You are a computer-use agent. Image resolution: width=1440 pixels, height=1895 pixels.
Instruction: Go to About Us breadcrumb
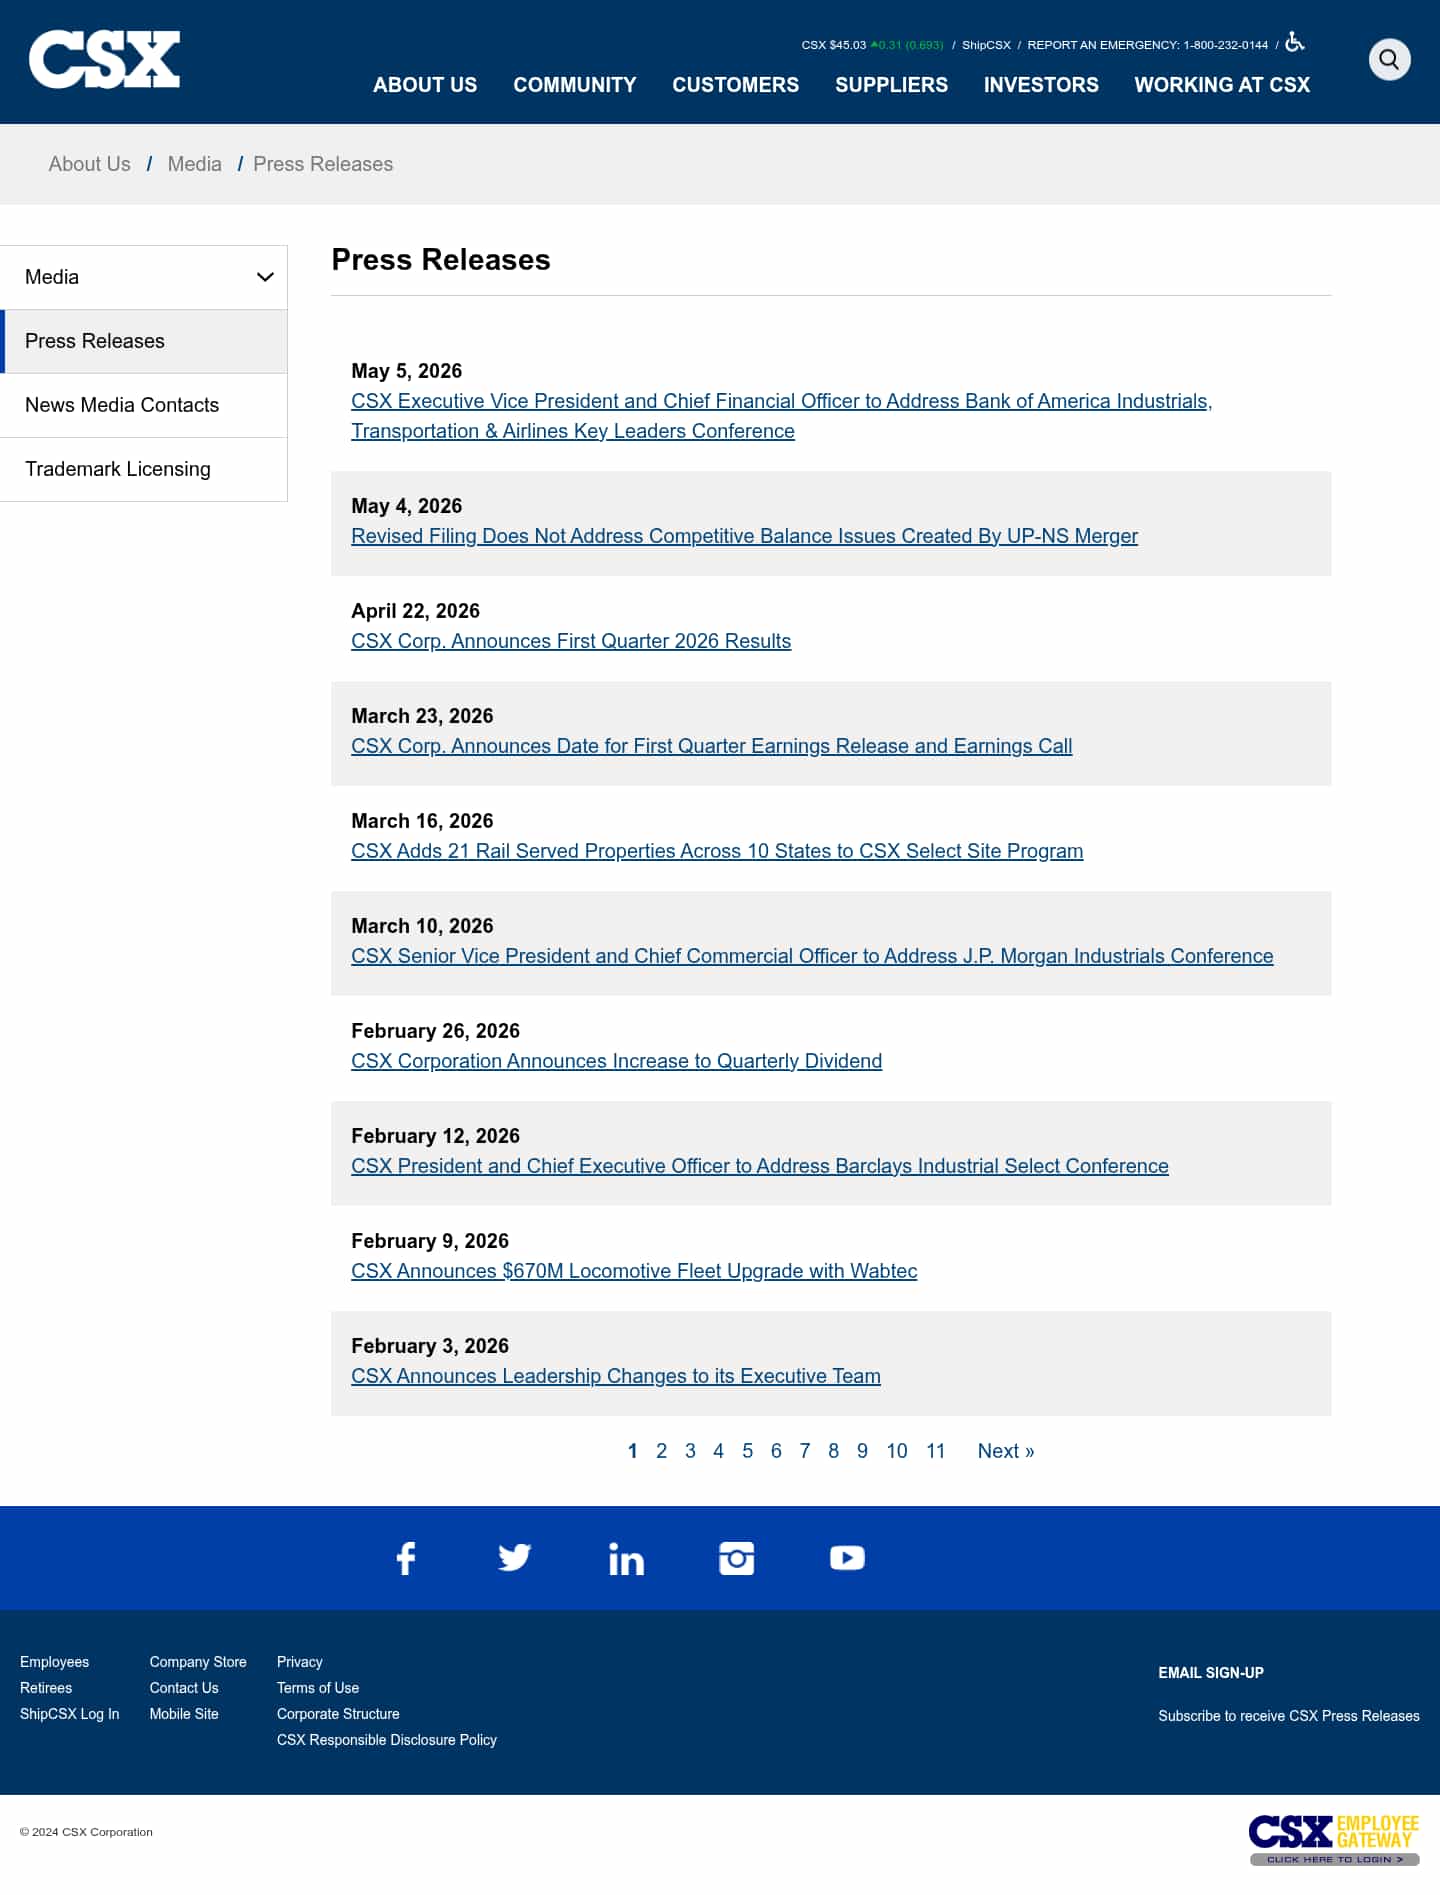(90, 164)
